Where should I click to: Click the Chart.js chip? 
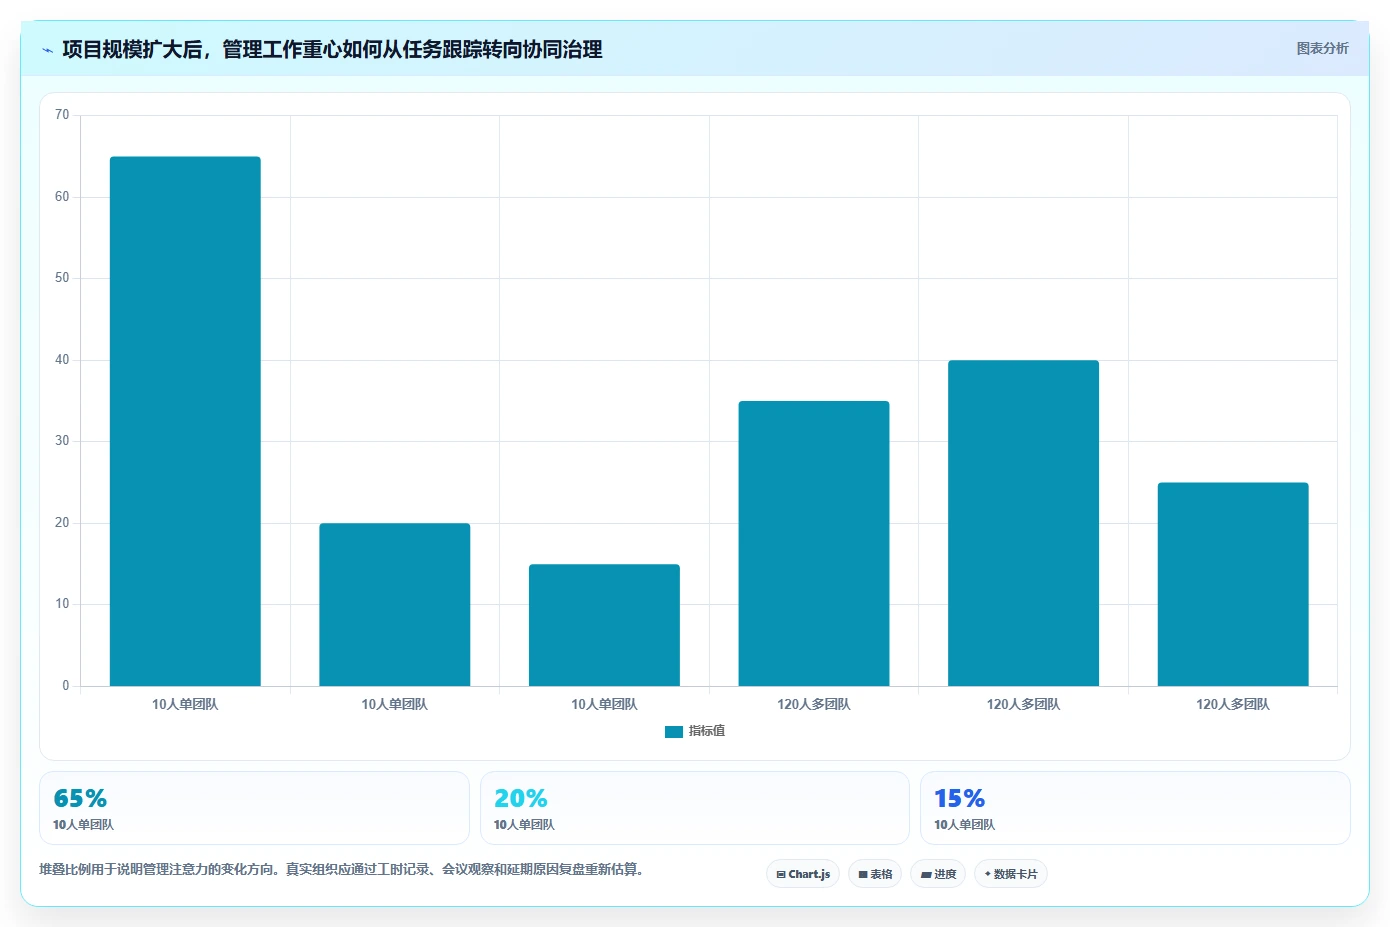point(803,874)
